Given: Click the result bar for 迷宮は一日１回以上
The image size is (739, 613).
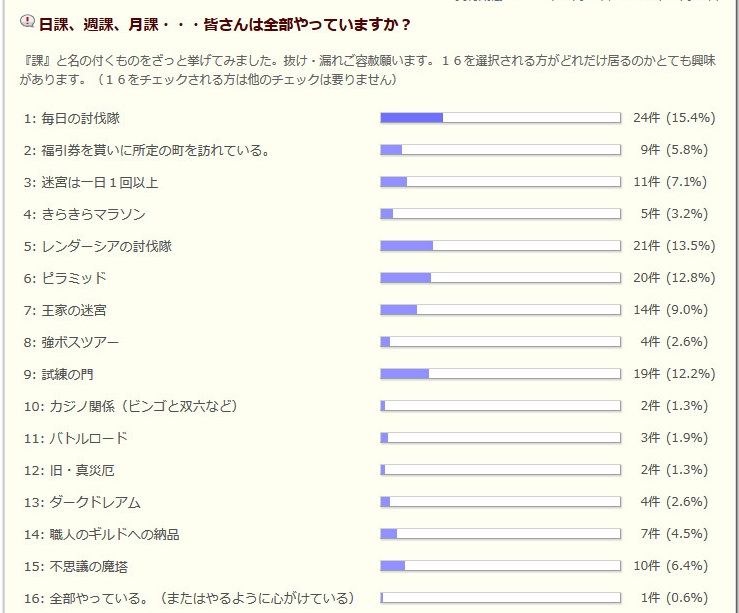Looking at the screenshot, I should [501, 182].
